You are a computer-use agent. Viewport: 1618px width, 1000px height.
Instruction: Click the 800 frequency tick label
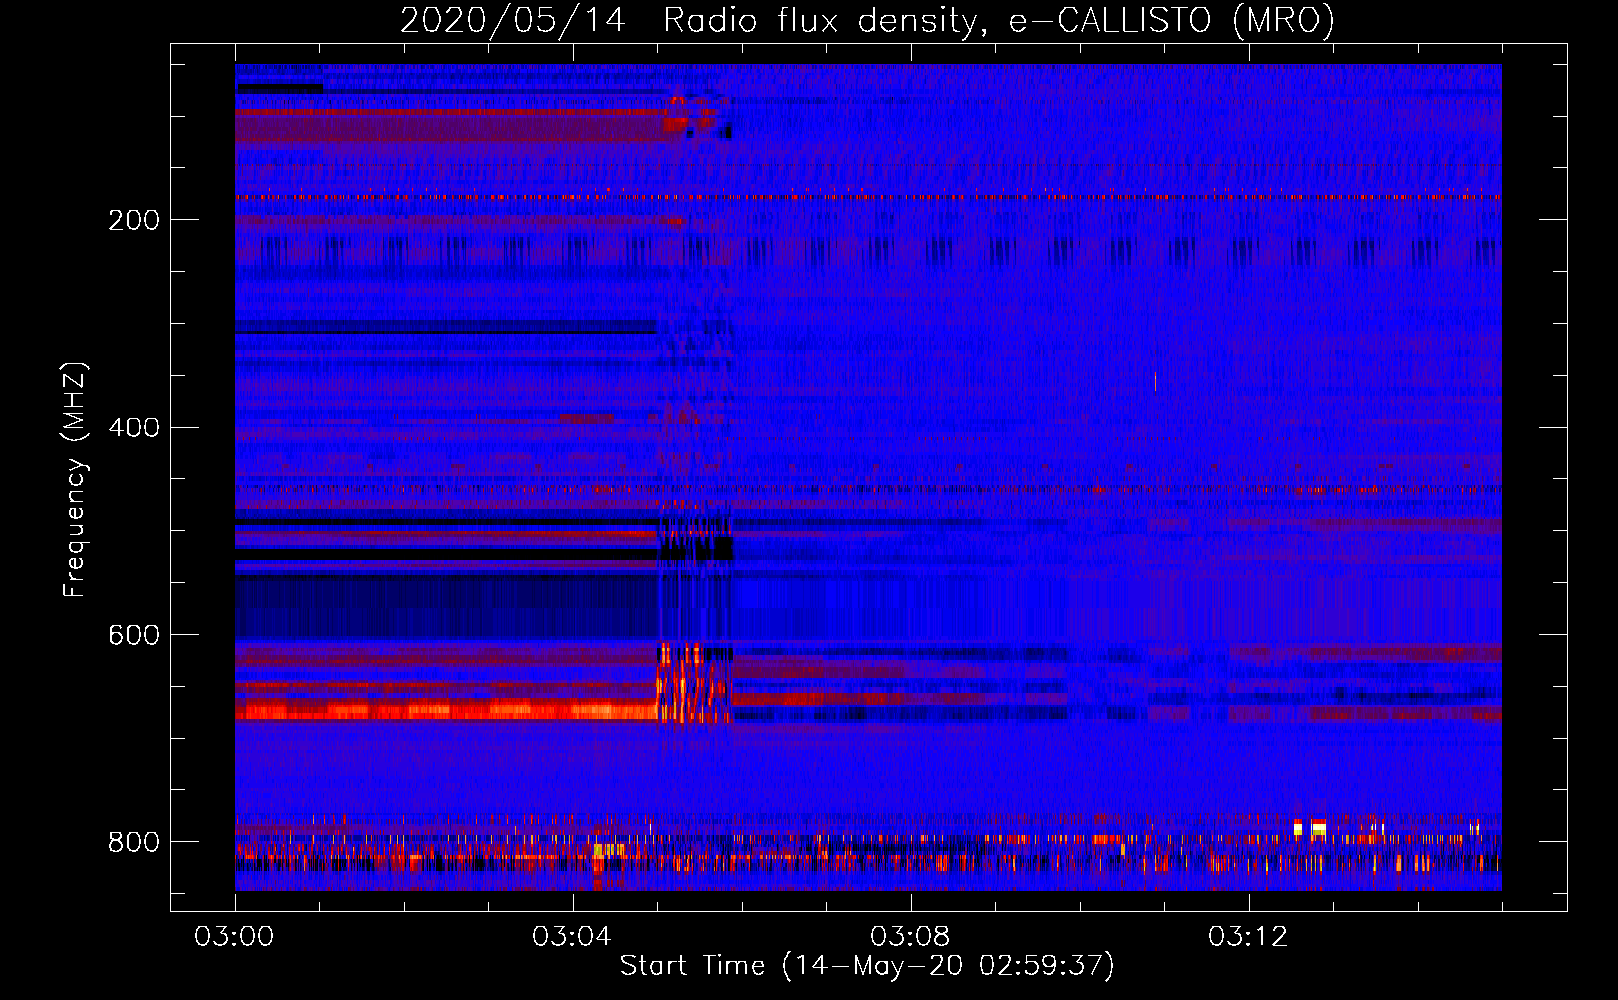point(134,842)
